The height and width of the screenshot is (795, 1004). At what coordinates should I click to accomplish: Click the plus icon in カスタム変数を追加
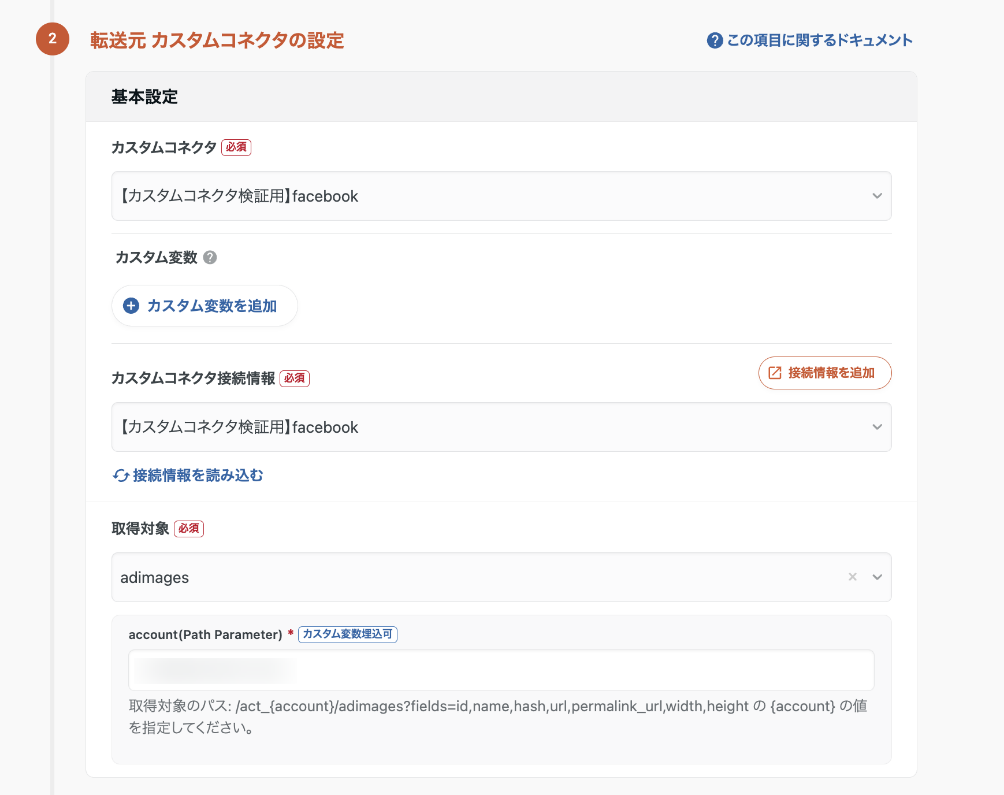click(131, 306)
